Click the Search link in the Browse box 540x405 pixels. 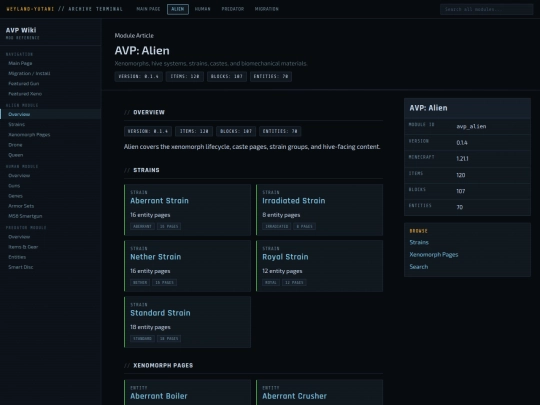coord(418,267)
